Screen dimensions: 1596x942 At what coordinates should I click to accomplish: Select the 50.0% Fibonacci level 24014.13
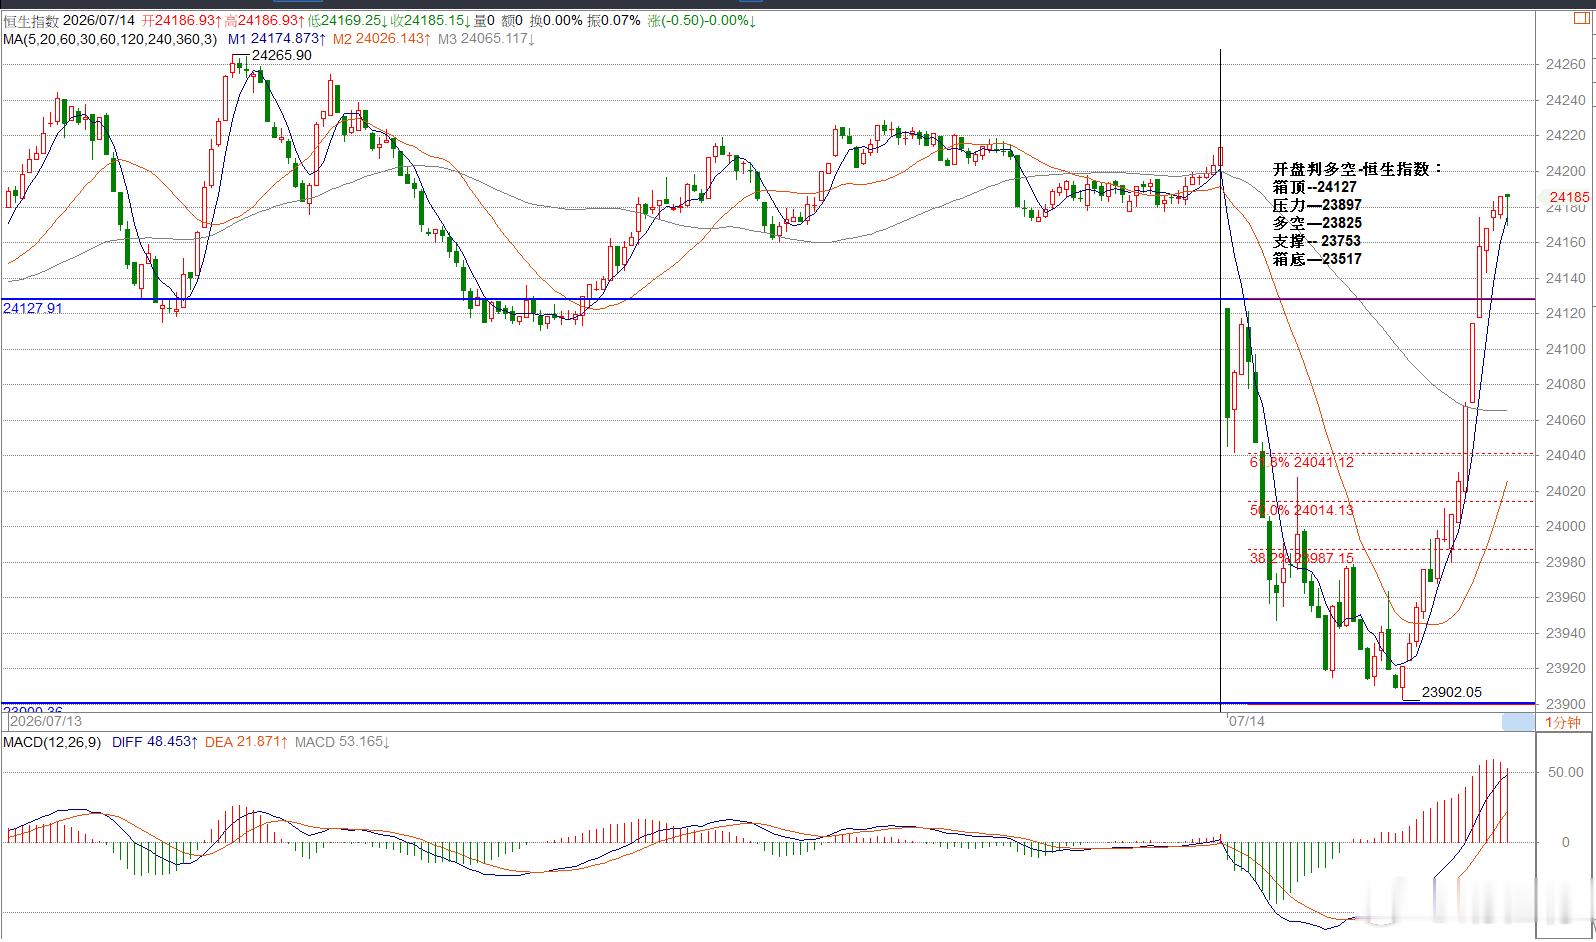(1302, 510)
